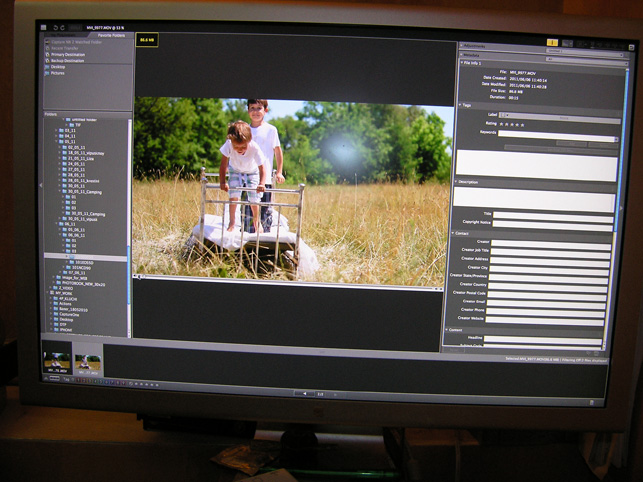Click the Creator input field
The height and width of the screenshot is (482, 643).
click(551, 245)
